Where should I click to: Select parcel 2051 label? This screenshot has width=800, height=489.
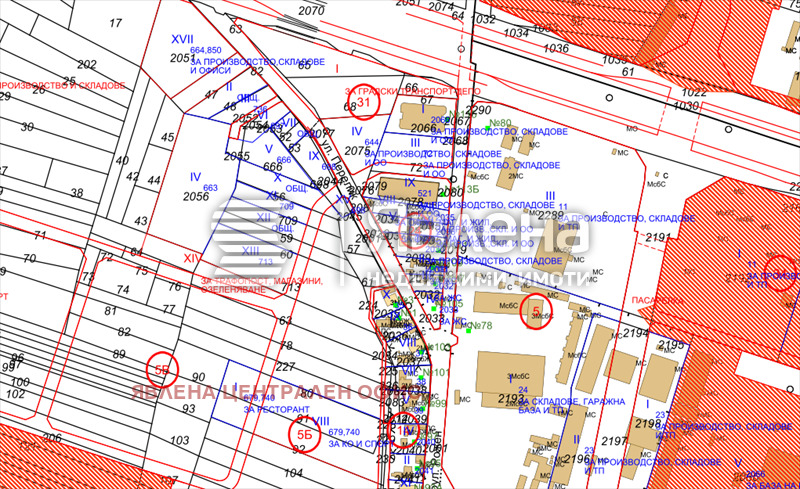pos(182,59)
